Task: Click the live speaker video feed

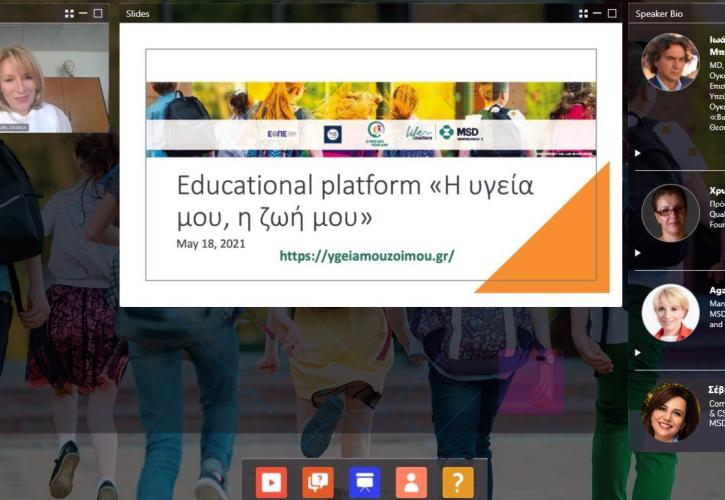Action: [54, 78]
